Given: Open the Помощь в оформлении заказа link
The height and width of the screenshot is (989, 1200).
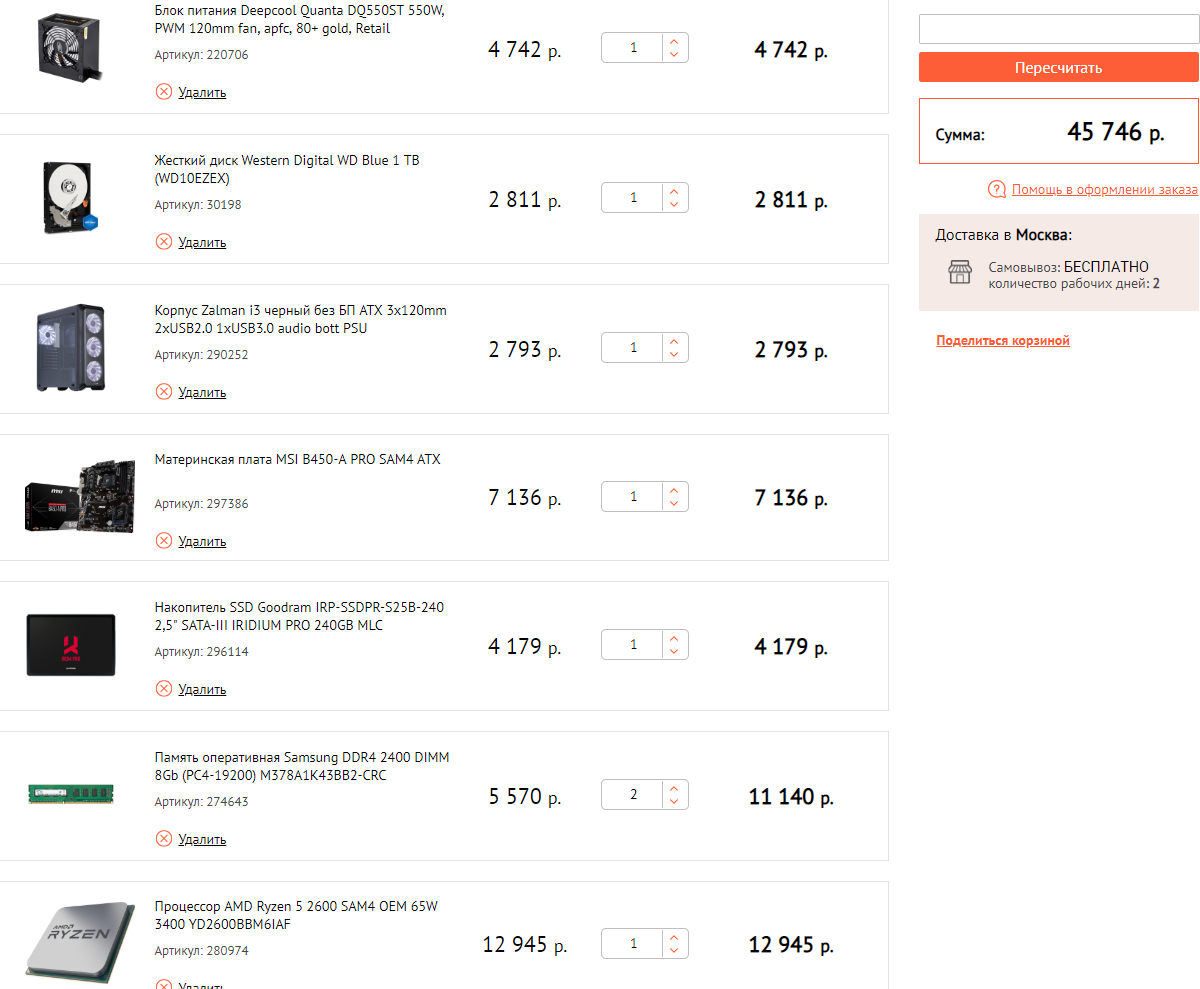Looking at the screenshot, I should click(1104, 189).
